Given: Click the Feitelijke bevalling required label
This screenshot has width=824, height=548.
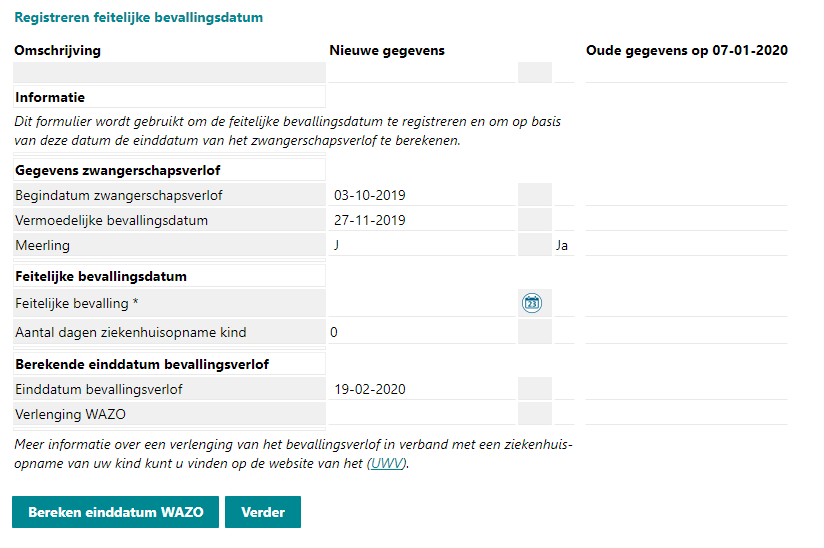Looking at the screenshot, I should pos(77,303).
